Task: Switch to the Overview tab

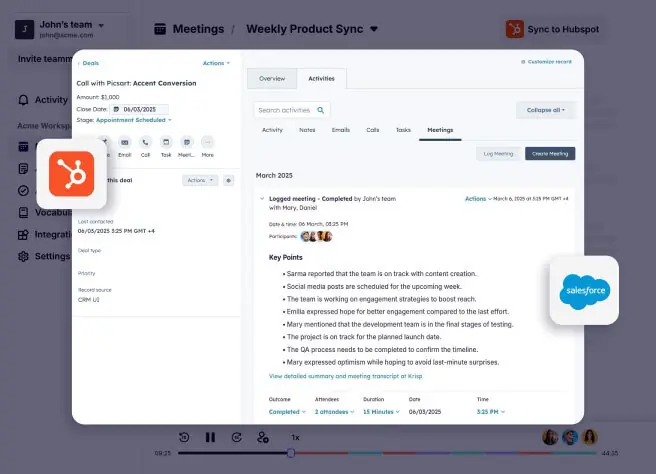Action: (272, 79)
